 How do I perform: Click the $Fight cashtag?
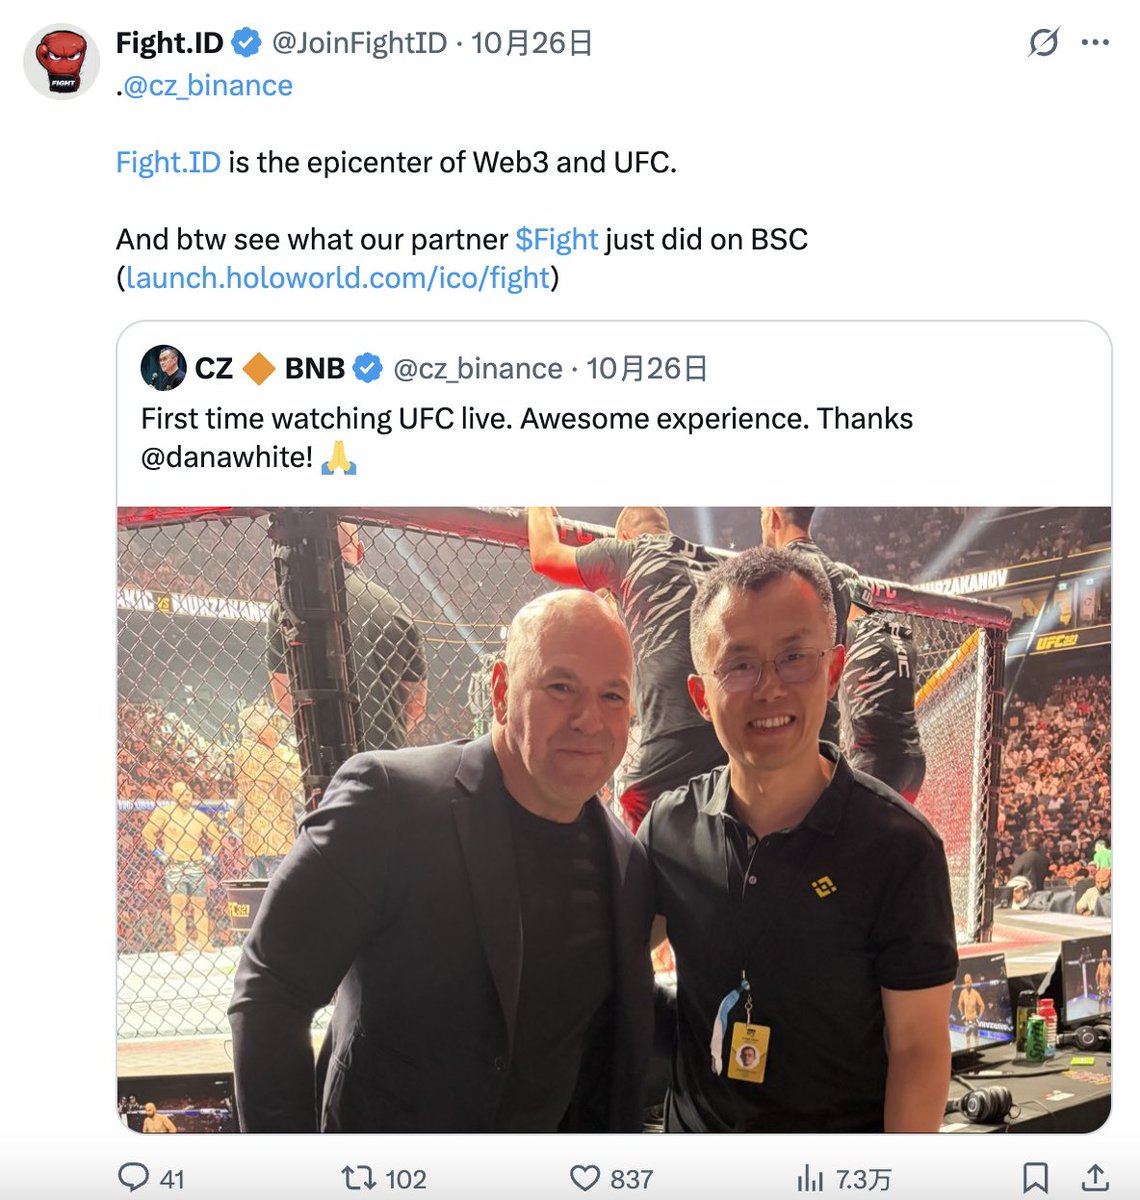[x=556, y=240]
